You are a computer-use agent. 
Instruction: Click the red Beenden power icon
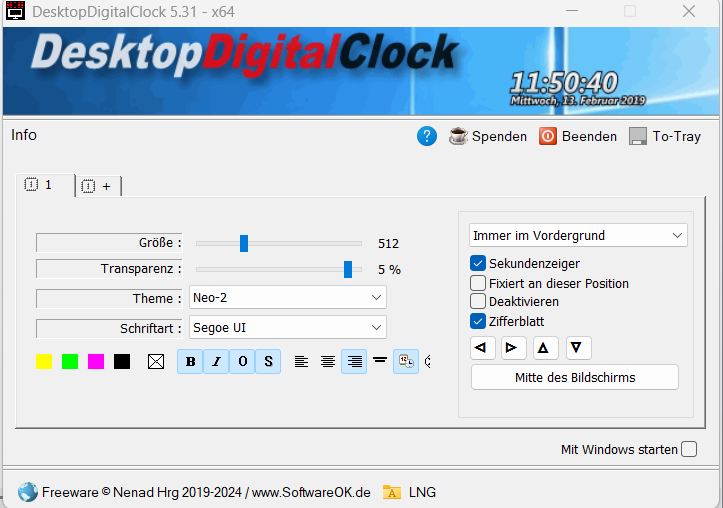548,136
